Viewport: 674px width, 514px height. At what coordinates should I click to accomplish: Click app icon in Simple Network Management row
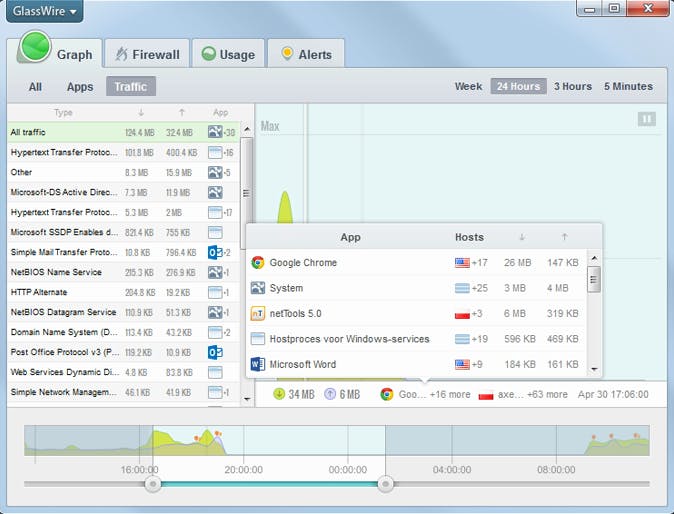(x=215, y=392)
